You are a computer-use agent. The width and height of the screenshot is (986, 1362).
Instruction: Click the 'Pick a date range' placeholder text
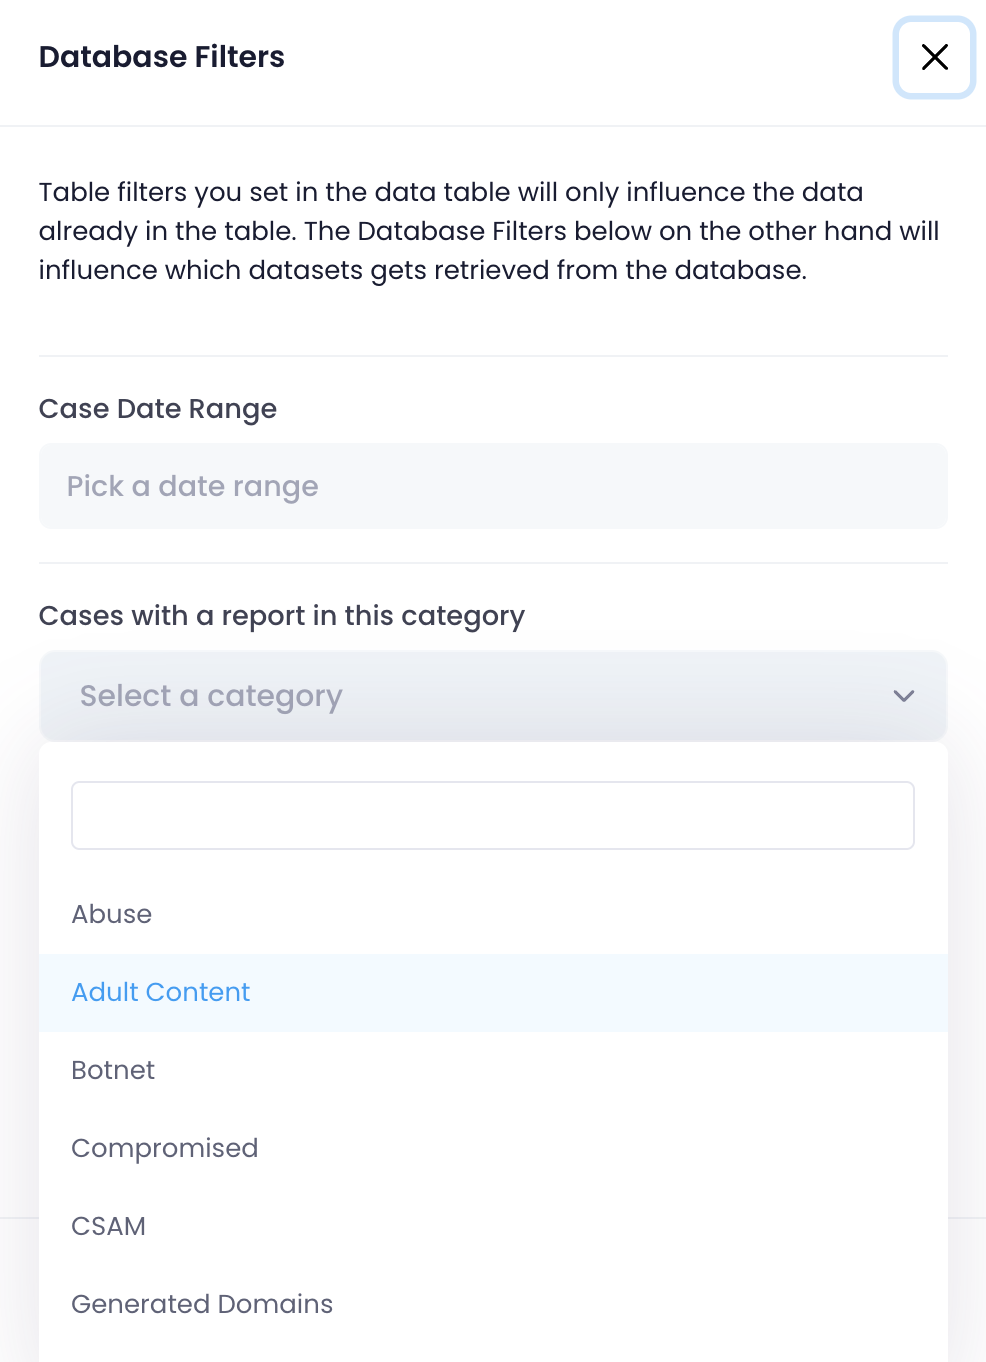pyautogui.click(x=193, y=486)
